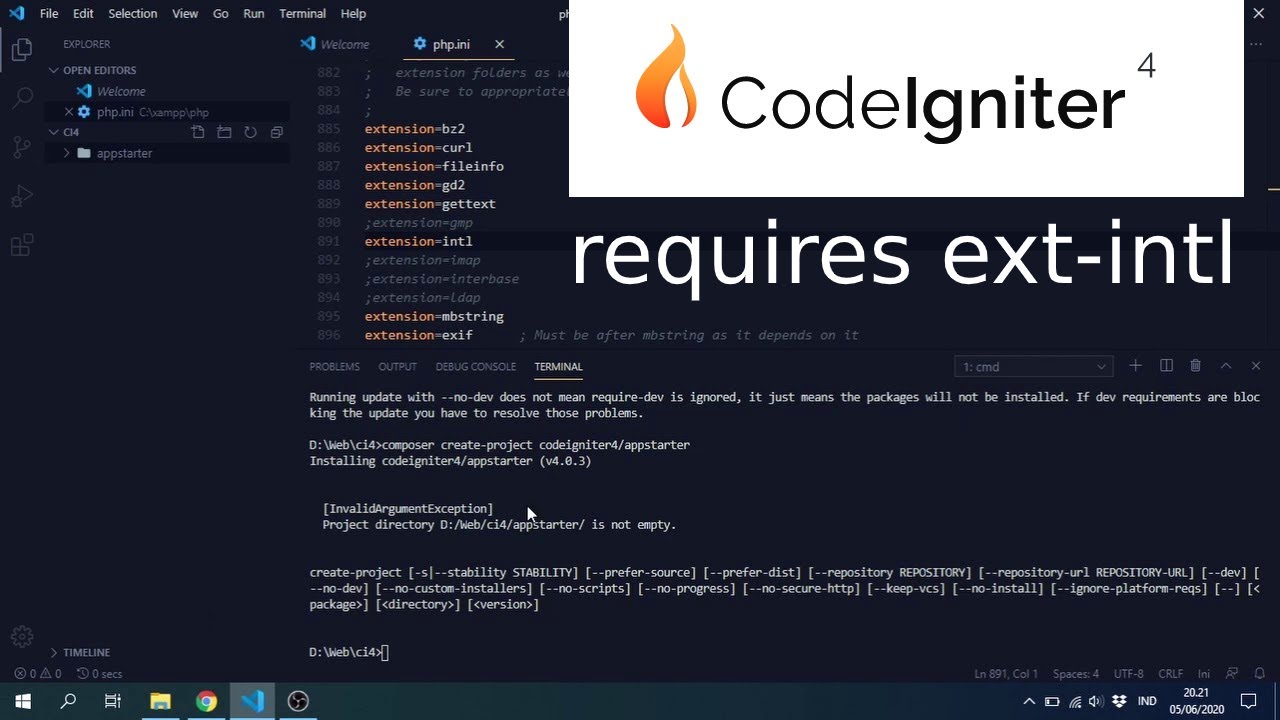Click line extension=intl in editor
The width and height of the screenshot is (1280, 720).
(418, 241)
